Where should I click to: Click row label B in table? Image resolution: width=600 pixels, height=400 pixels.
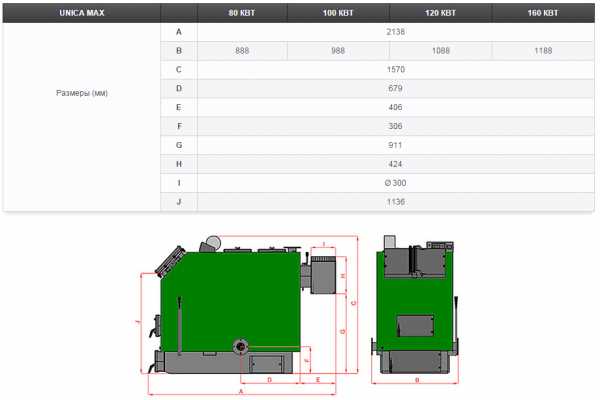(x=179, y=51)
